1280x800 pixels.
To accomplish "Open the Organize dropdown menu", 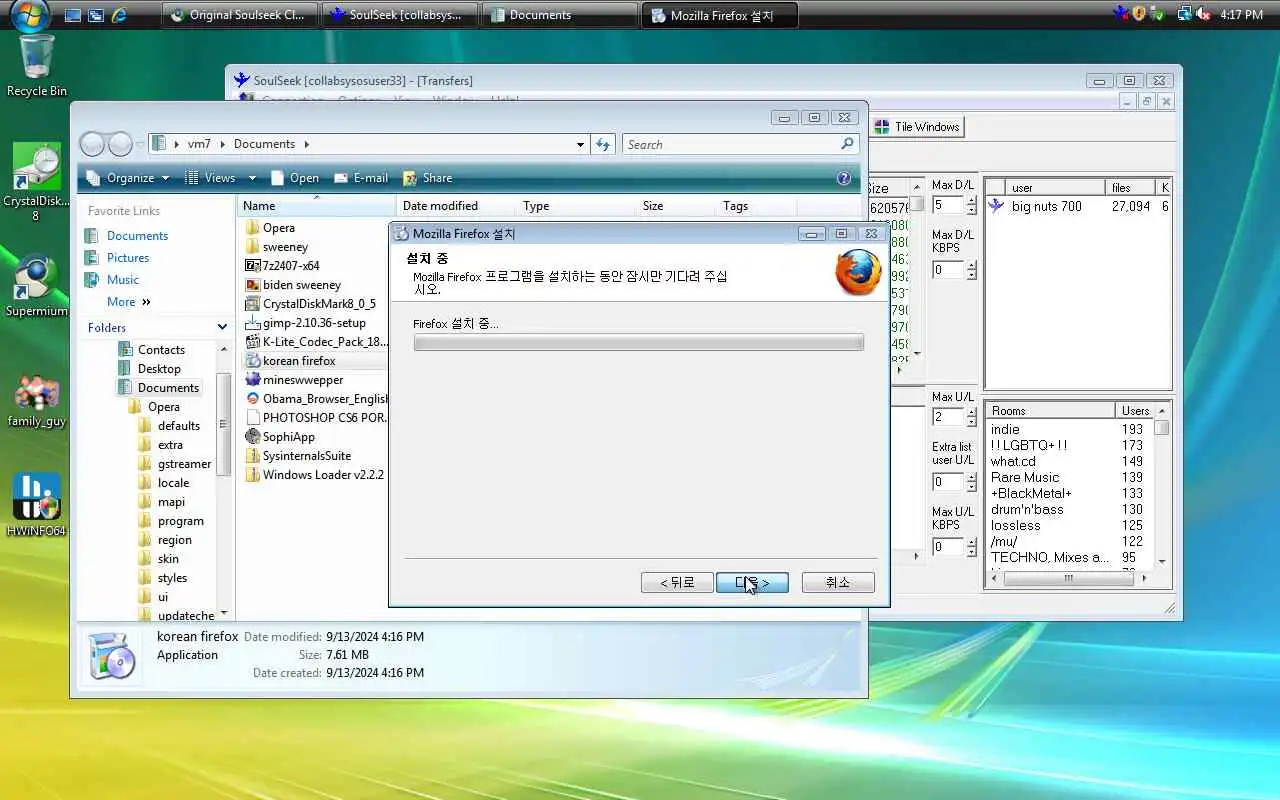I will pos(128,178).
